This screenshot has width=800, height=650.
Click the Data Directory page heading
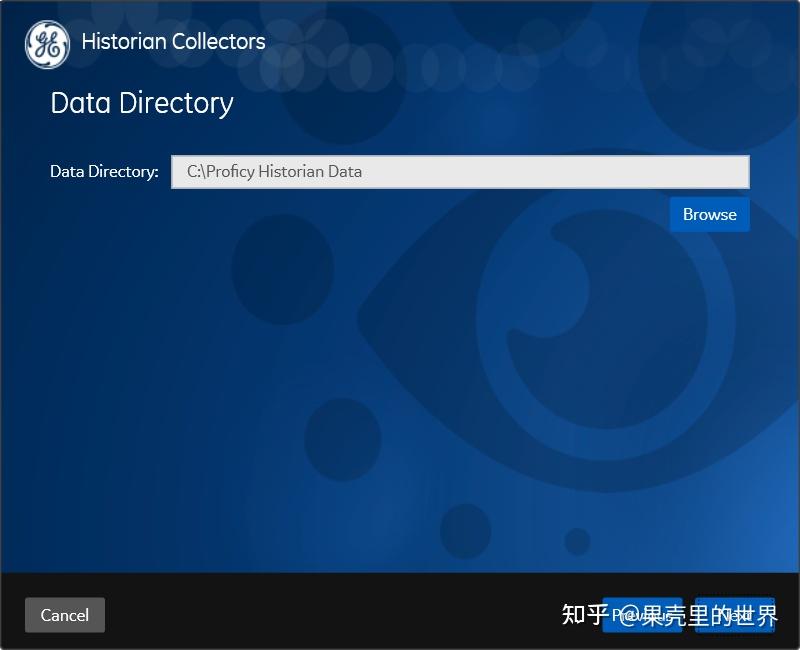141,103
